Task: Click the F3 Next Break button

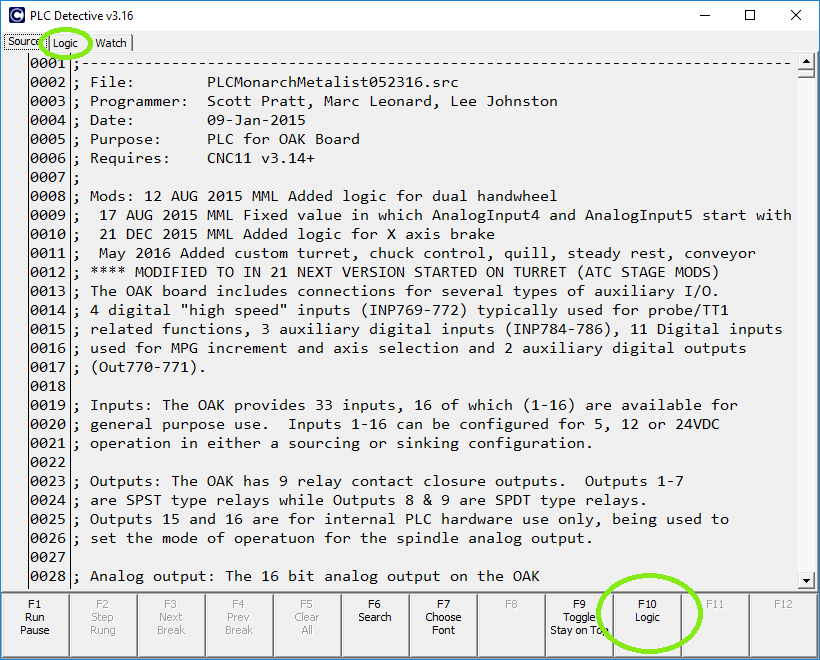Action: click(171, 617)
